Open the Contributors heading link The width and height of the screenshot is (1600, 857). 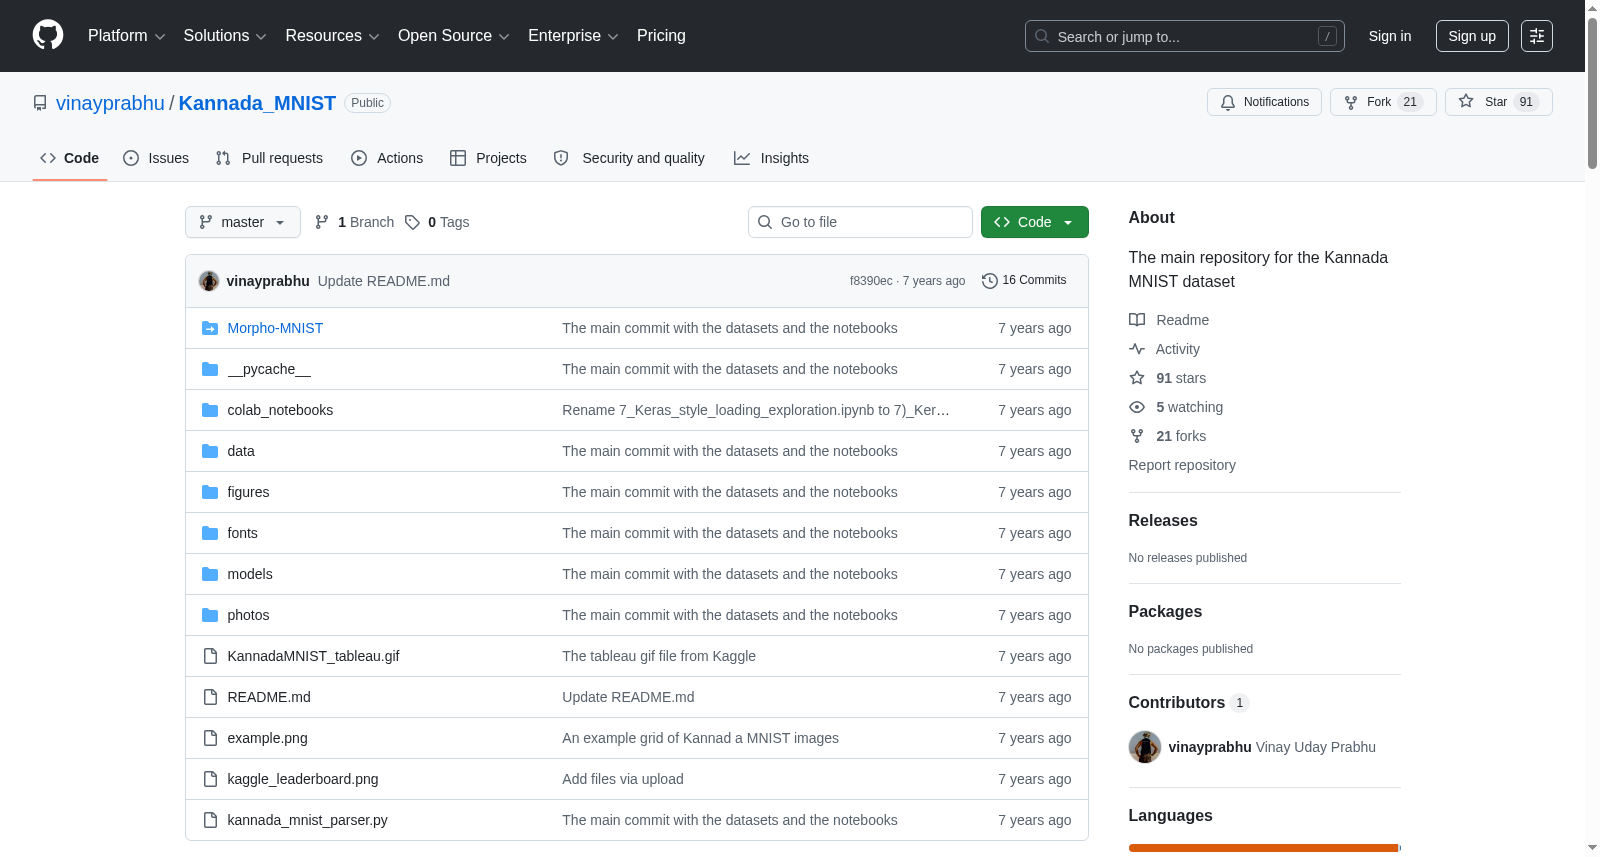1189,702
